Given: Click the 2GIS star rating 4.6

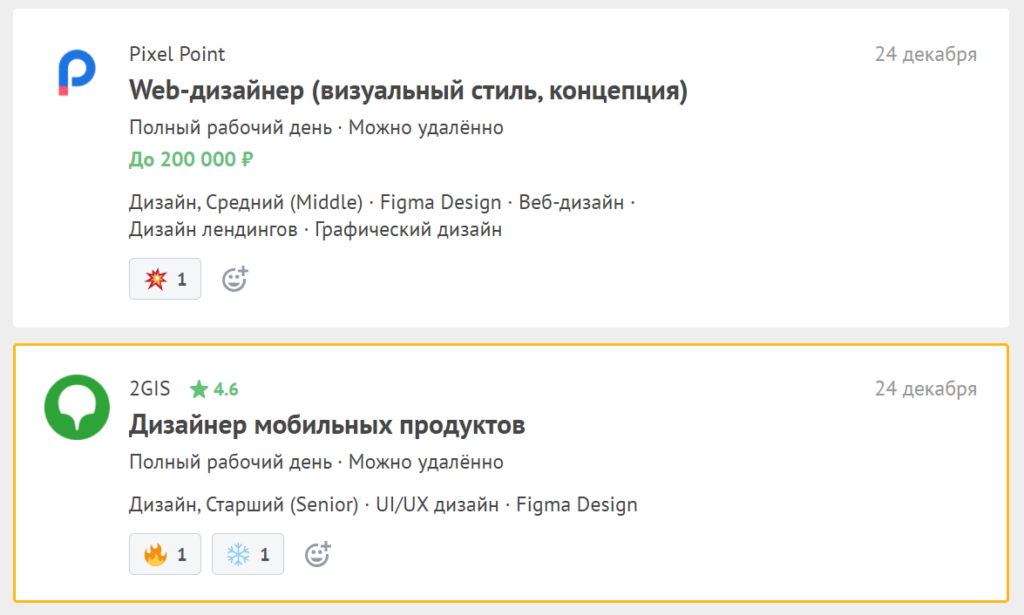Looking at the screenshot, I should point(214,389).
